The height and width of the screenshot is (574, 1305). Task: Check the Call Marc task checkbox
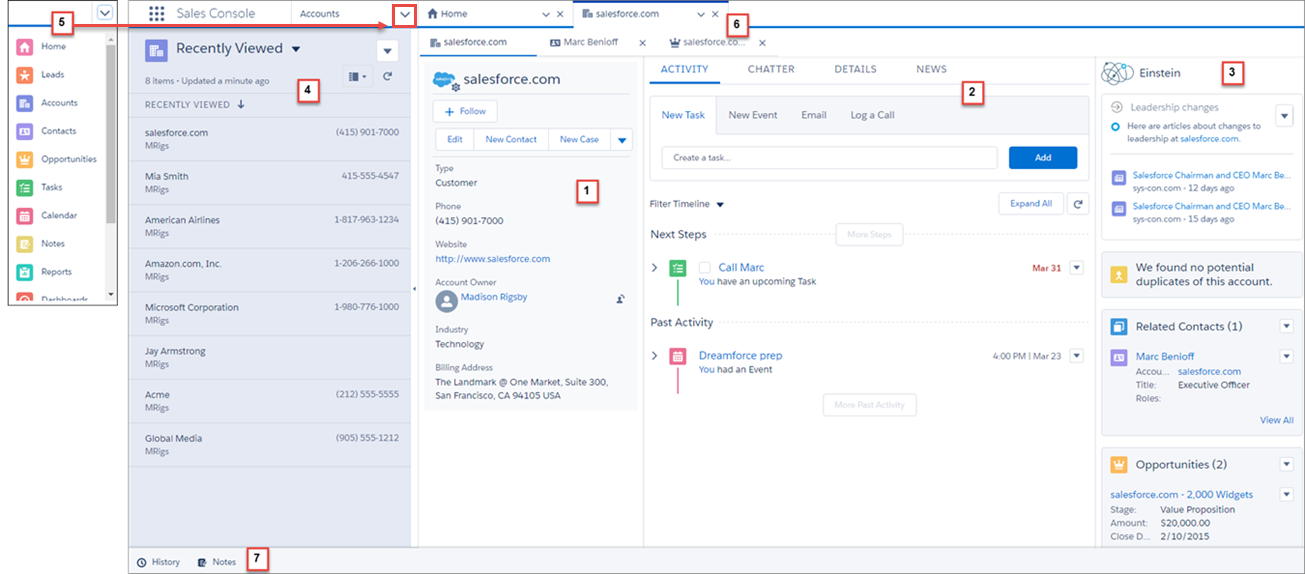[705, 268]
